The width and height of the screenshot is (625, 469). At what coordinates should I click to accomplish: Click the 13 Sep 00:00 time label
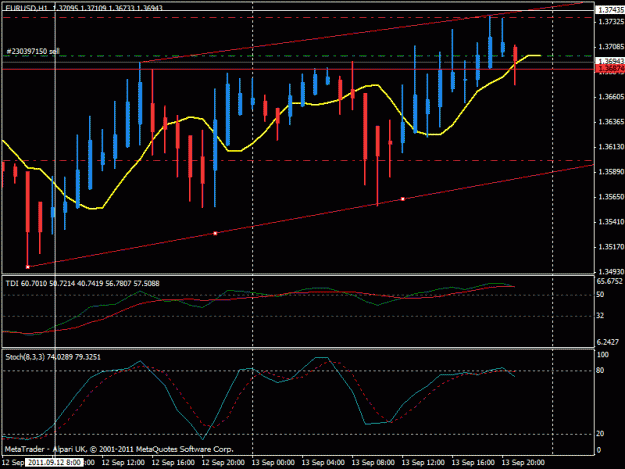pos(273,463)
